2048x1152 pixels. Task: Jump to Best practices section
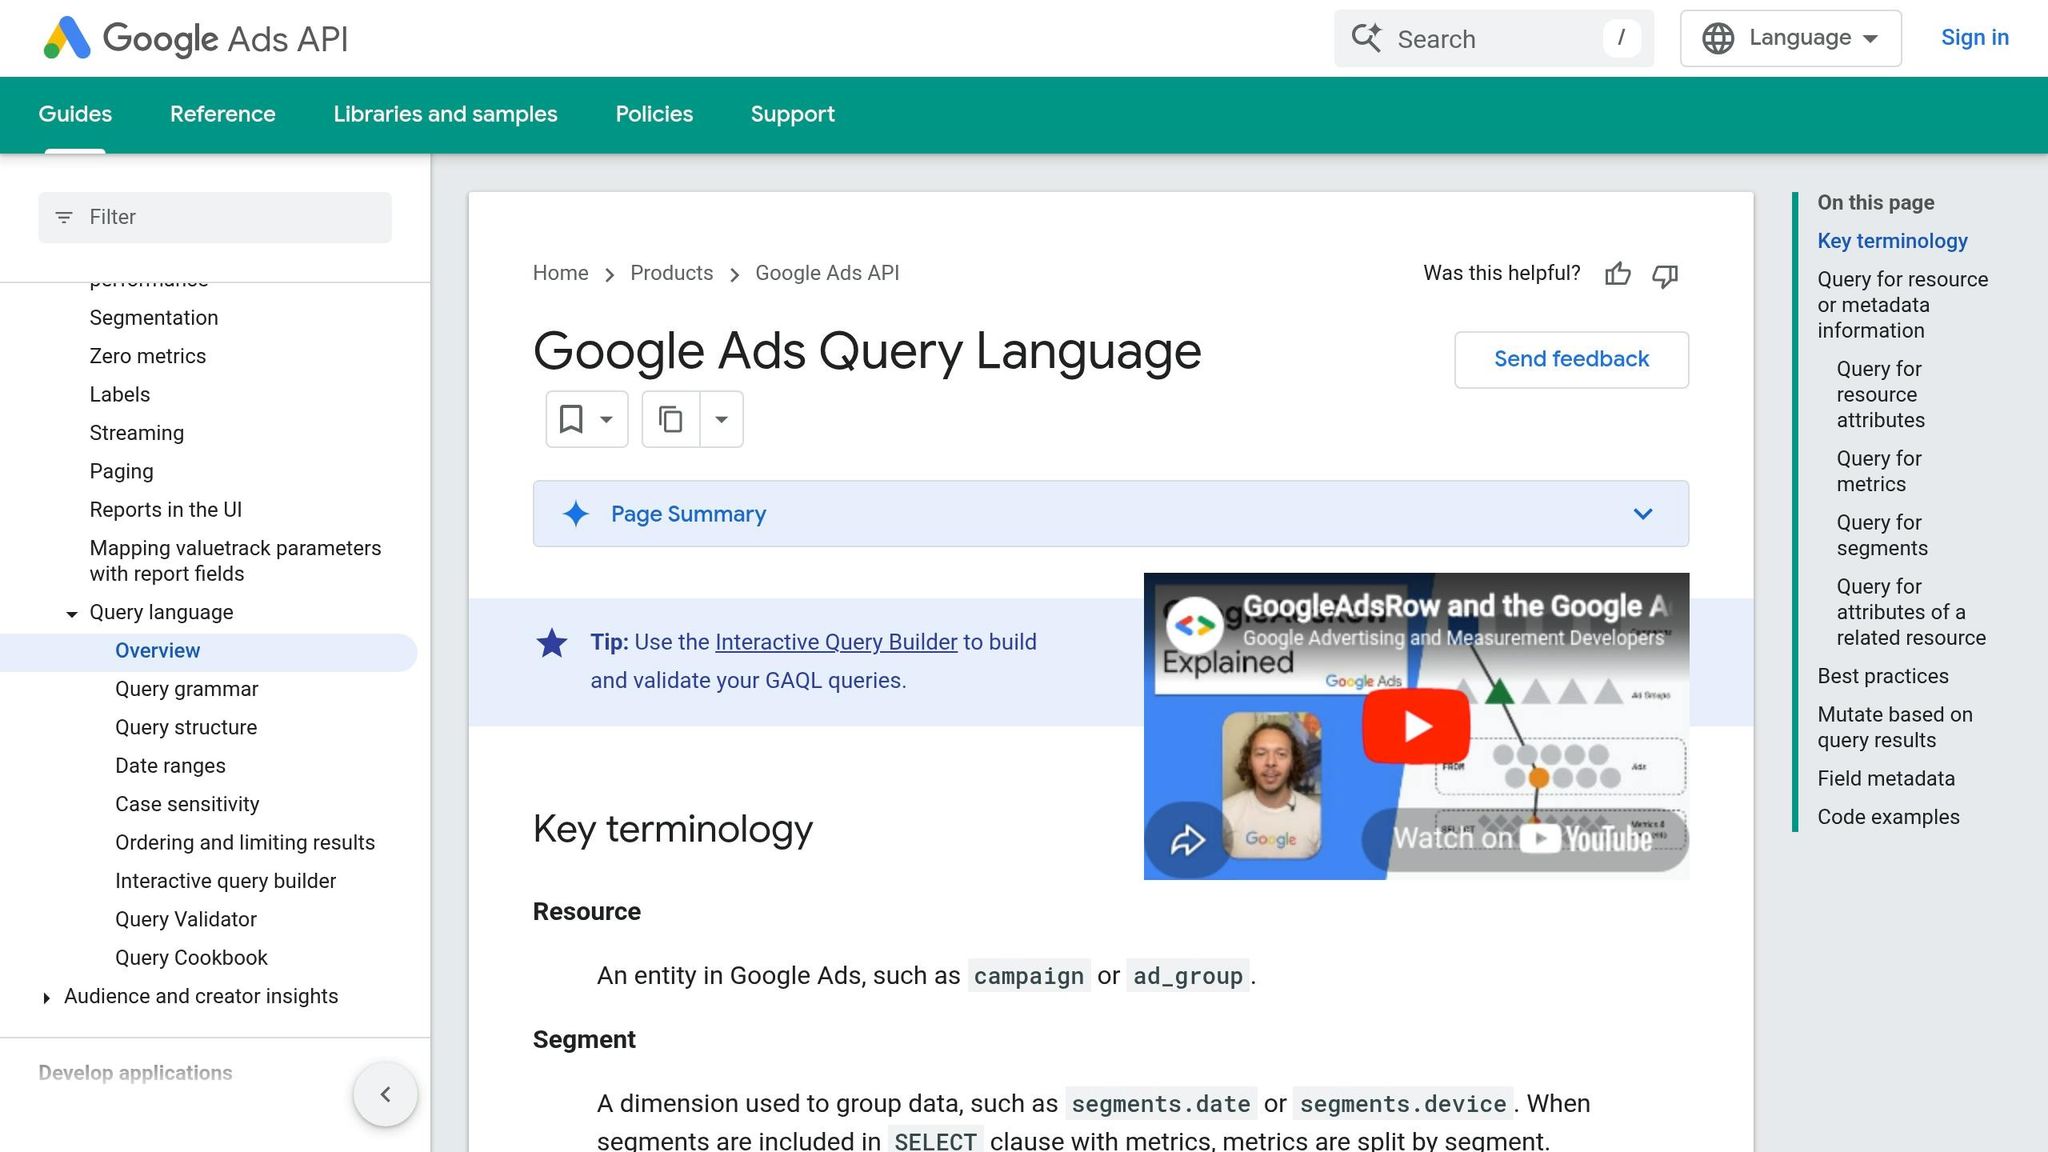point(1883,676)
